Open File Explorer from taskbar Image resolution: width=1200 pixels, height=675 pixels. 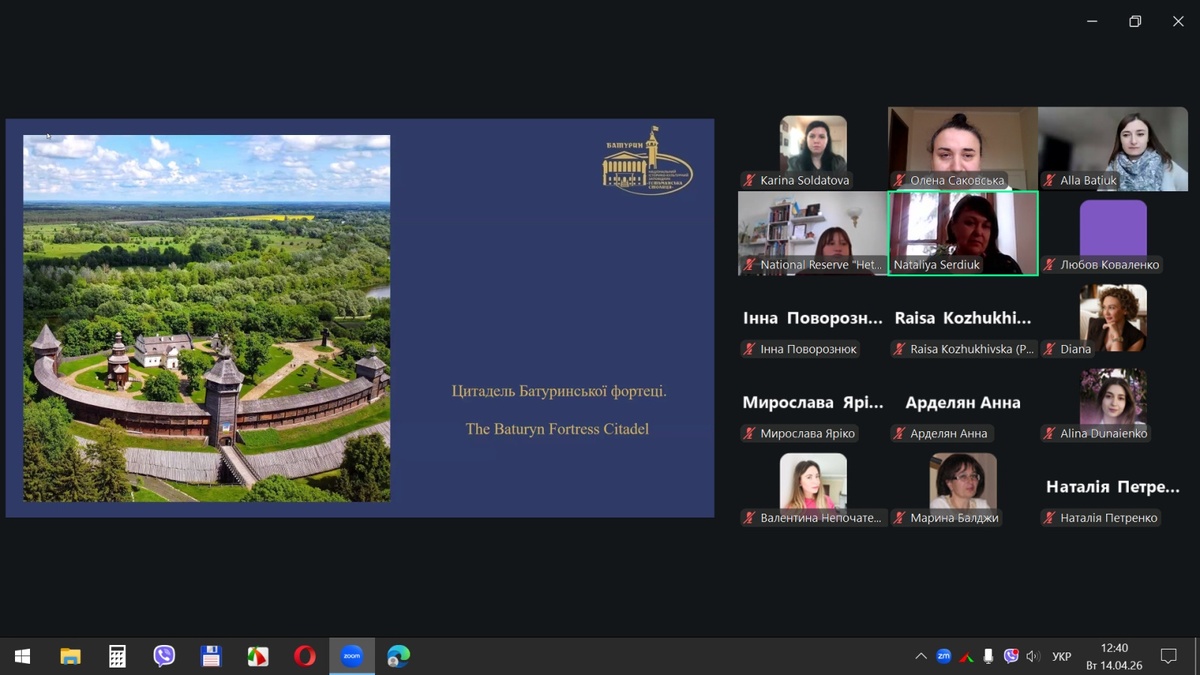70,656
